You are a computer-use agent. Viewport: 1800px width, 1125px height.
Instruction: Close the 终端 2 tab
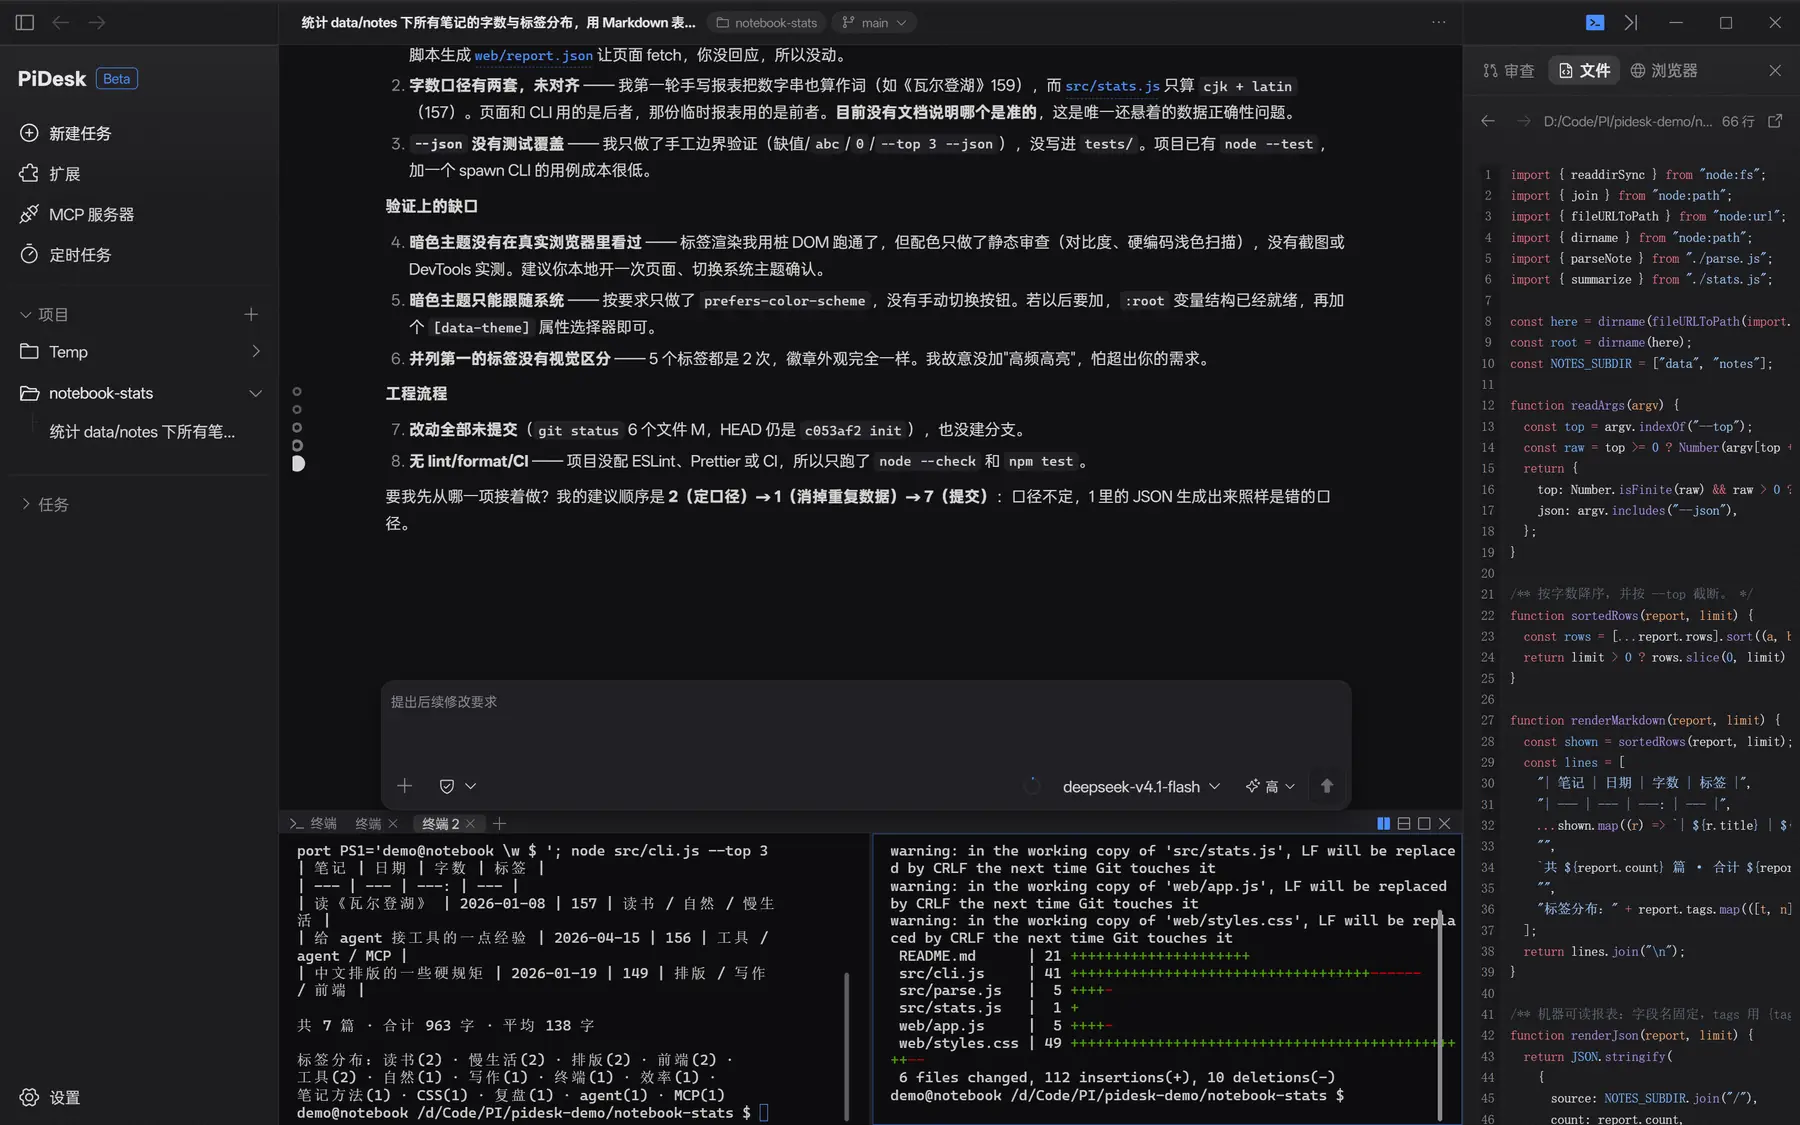tap(470, 824)
